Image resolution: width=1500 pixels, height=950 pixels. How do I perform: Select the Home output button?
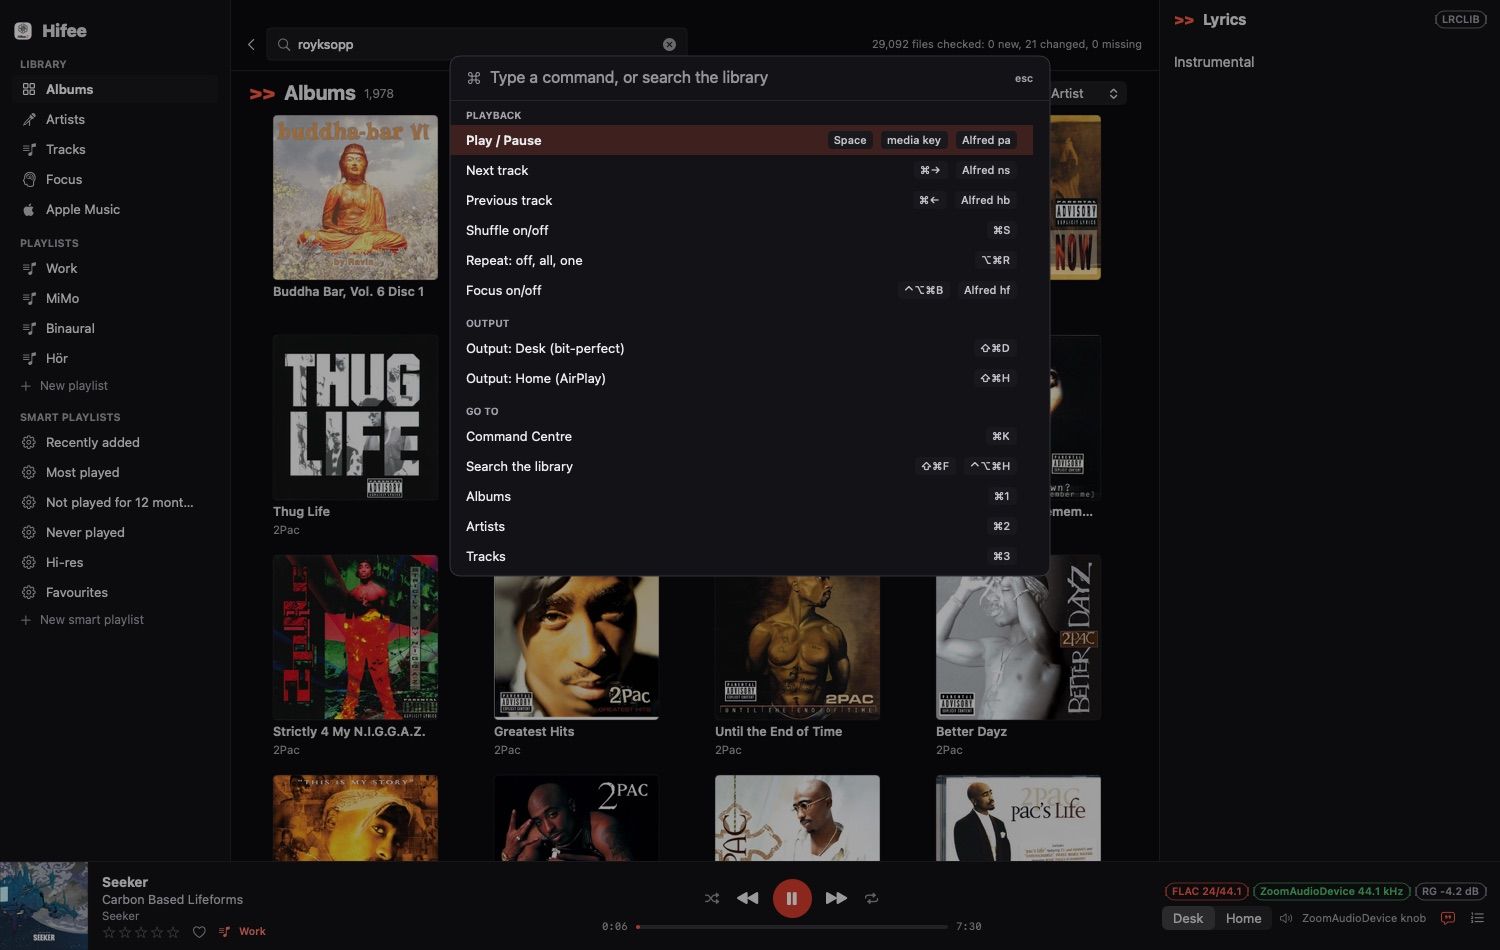click(x=1243, y=918)
